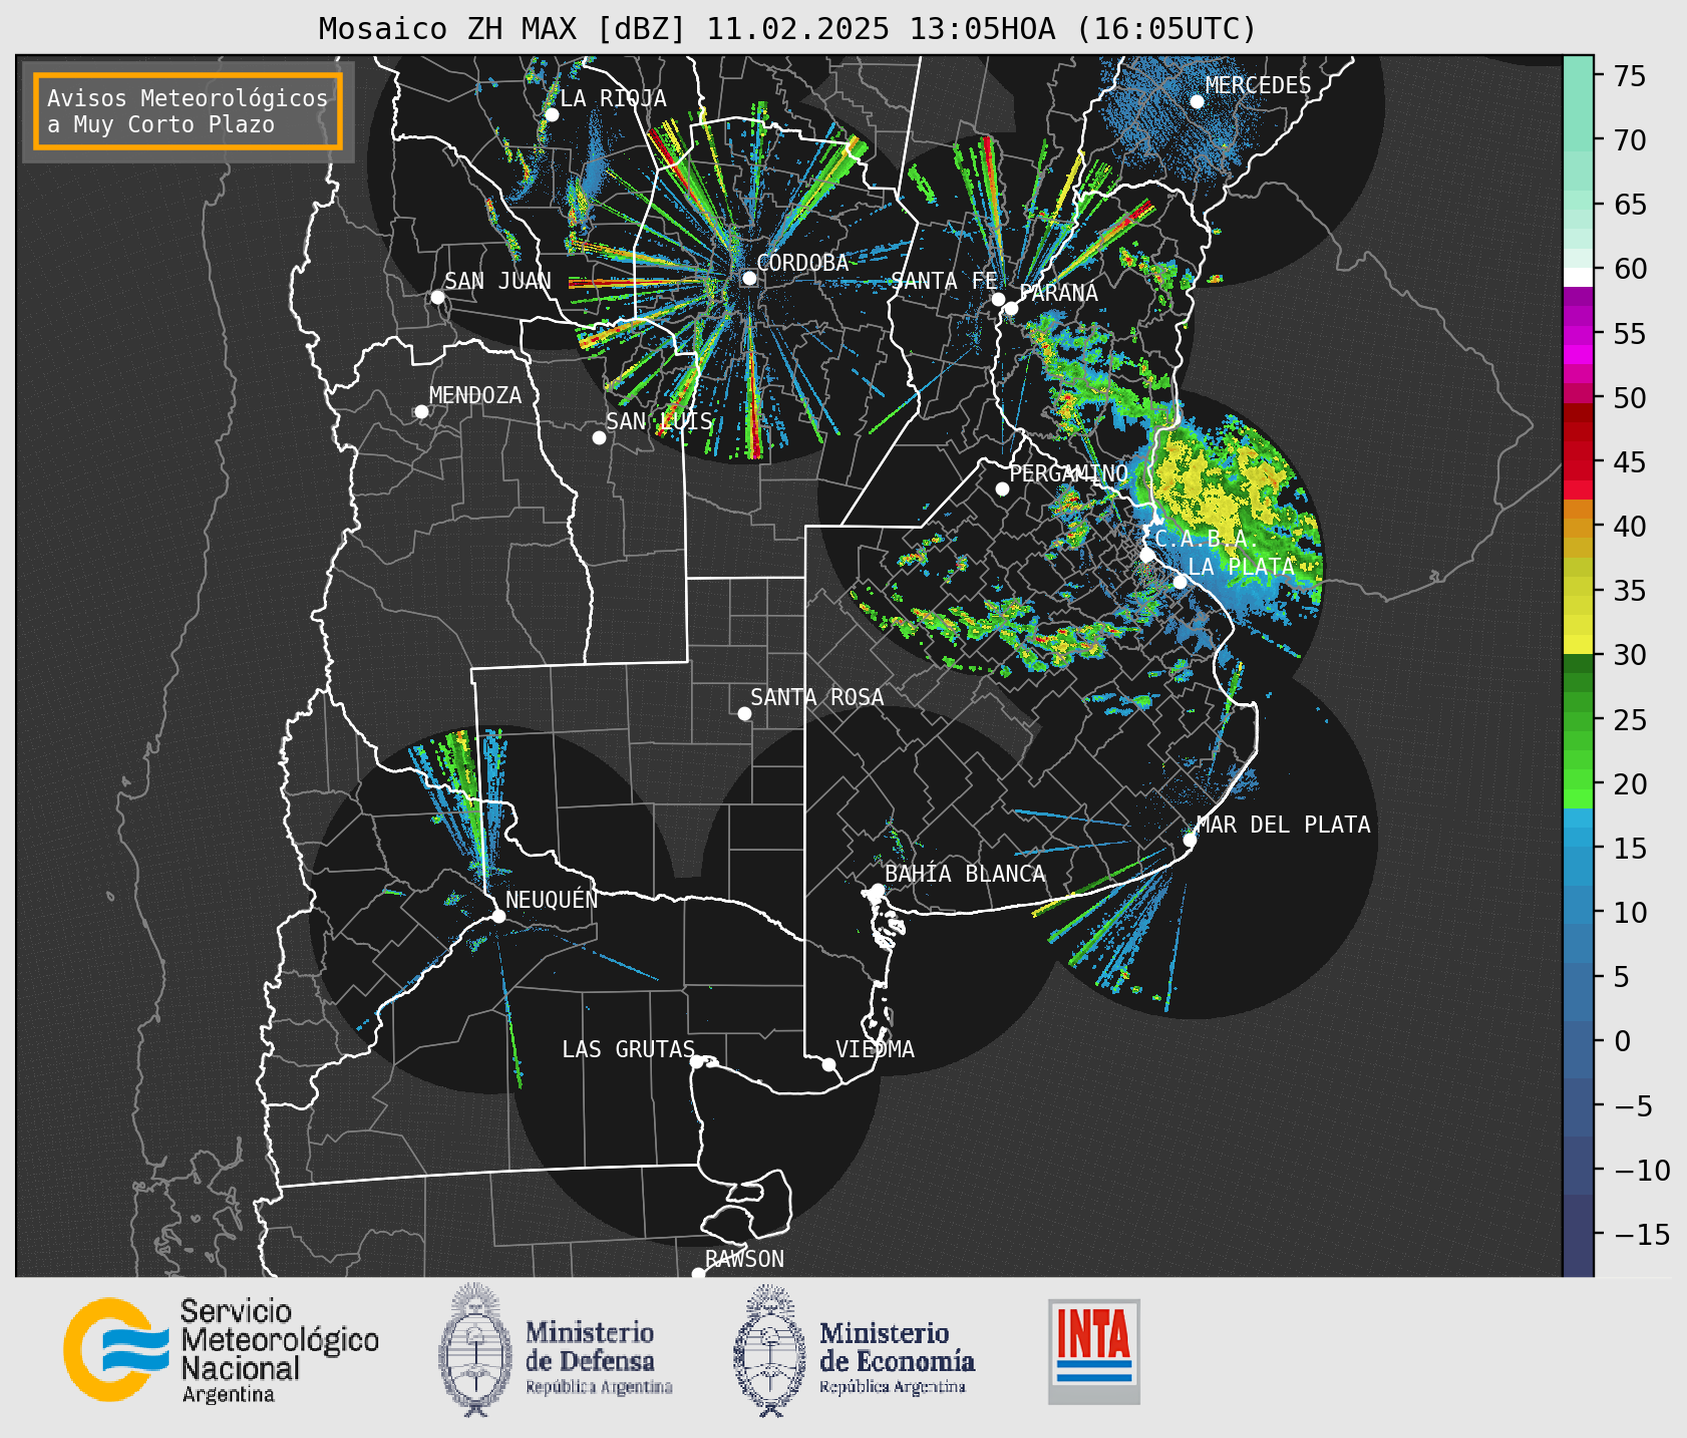Click the '45' tick label on the dBZ scale
1687x1438 pixels.
click(x=1629, y=462)
